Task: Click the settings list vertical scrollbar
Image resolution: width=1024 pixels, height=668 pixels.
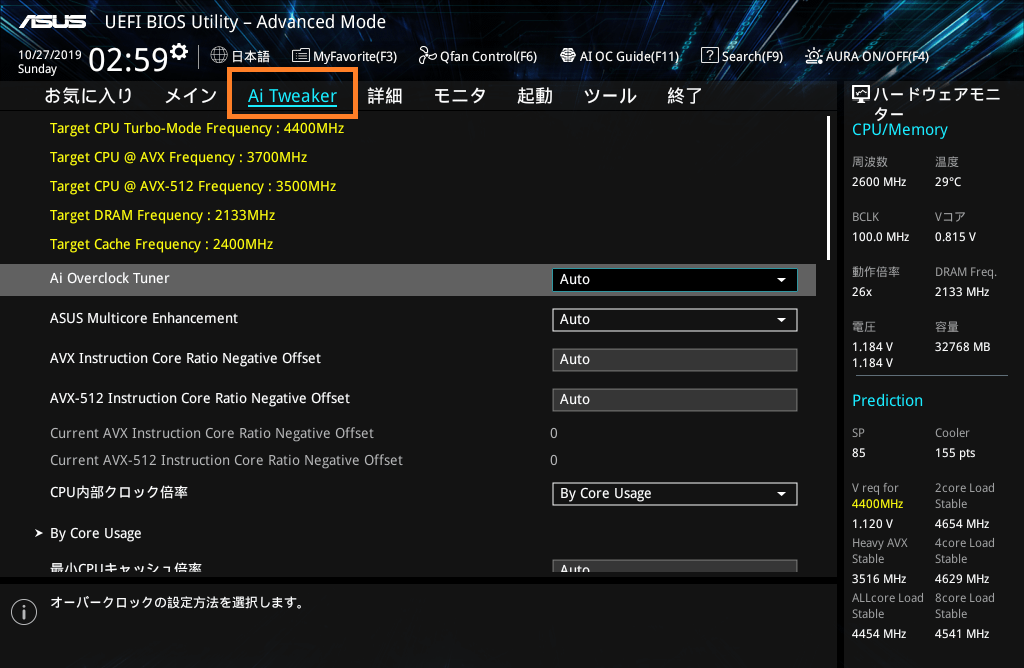Action: coord(828,188)
